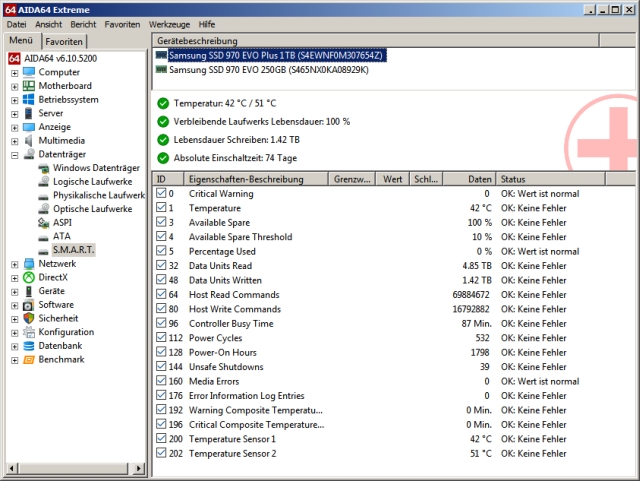The height and width of the screenshot is (481, 640).
Task: Click the Optische Laufwerke disc icon
Action: point(43,209)
